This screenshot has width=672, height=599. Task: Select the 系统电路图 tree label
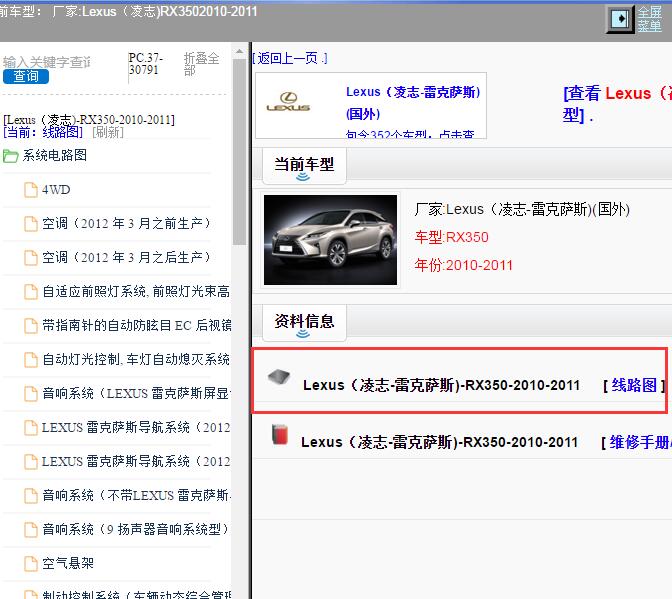(54, 155)
